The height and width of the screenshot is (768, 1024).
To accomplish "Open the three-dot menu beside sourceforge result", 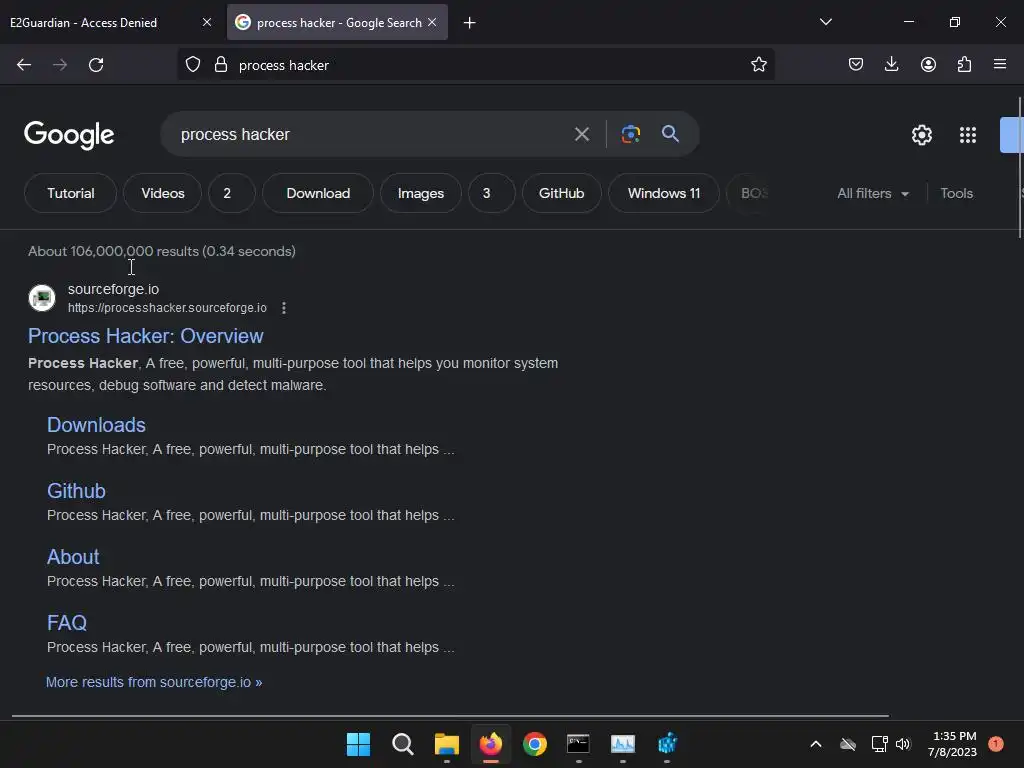I will (x=283, y=308).
